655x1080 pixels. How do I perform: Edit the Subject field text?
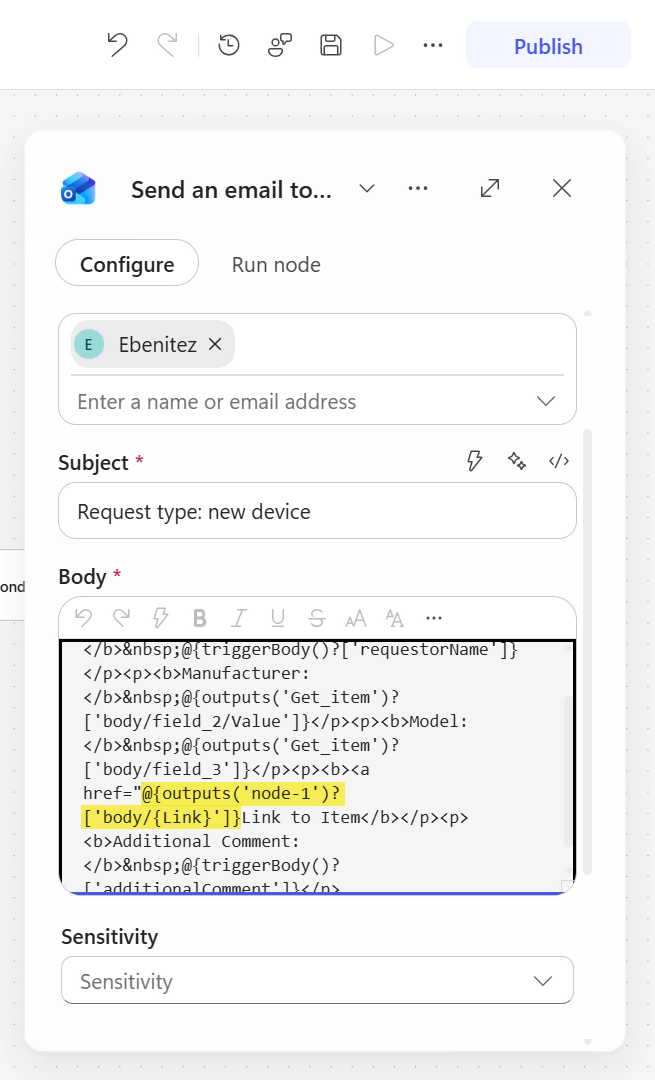click(x=318, y=511)
